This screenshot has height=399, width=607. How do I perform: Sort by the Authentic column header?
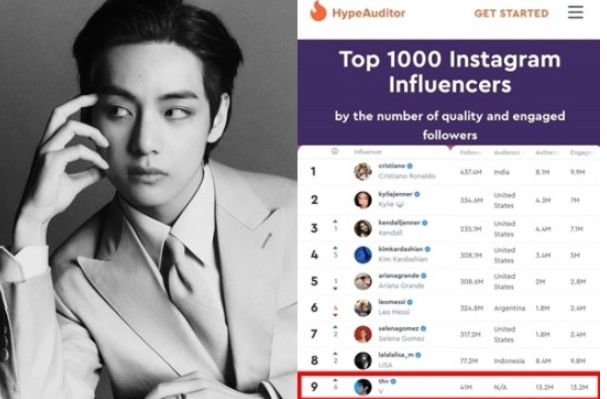tap(546, 152)
